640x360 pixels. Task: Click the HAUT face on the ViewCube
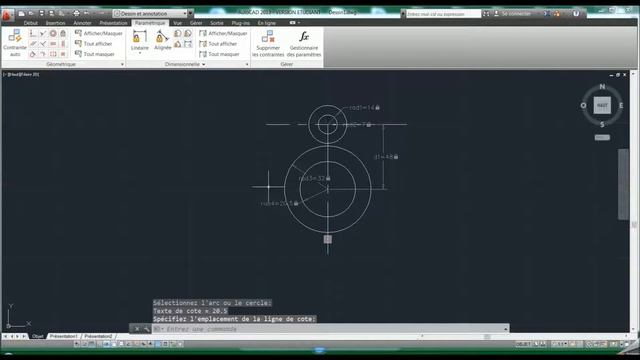point(602,105)
